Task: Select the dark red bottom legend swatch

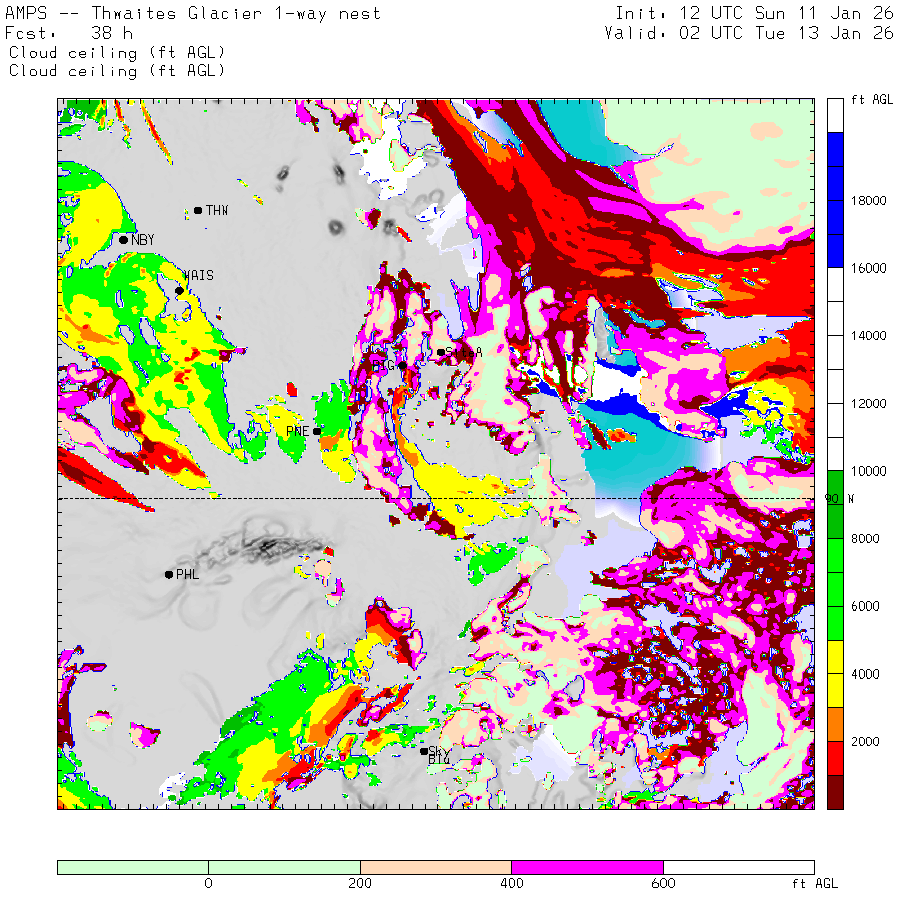Action: [835, 792]
